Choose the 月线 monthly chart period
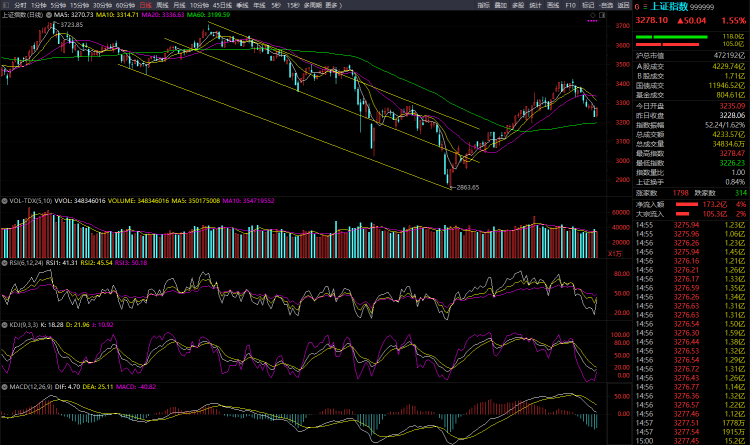This screenshot has height=445, width=750. [179, 5]
